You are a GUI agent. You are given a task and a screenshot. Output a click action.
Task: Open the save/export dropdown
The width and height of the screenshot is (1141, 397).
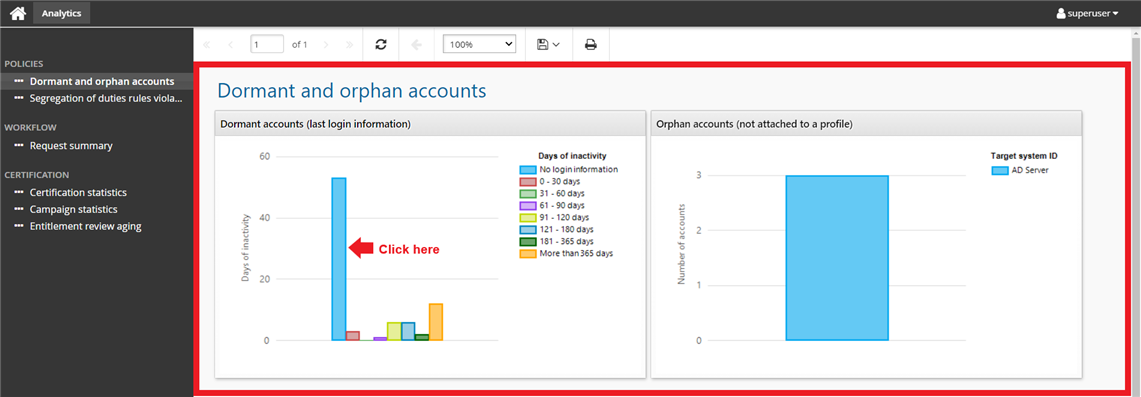(x=548, y=44)
